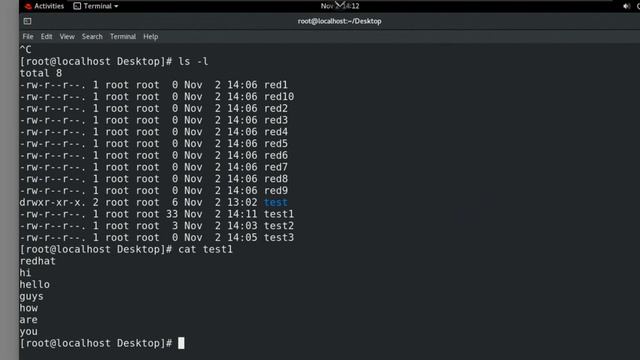Click the file name red4
This screenshot has height=360, width=640.
click(276, 132)
